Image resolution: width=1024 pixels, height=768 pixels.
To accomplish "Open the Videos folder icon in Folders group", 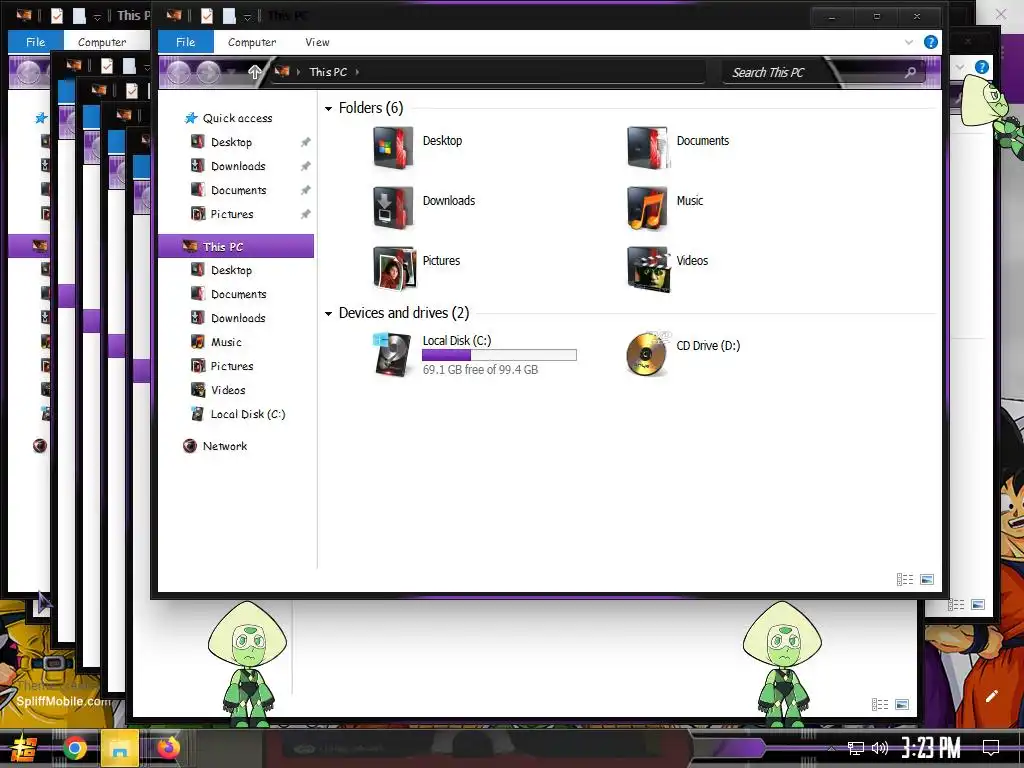I will point(648,268).
